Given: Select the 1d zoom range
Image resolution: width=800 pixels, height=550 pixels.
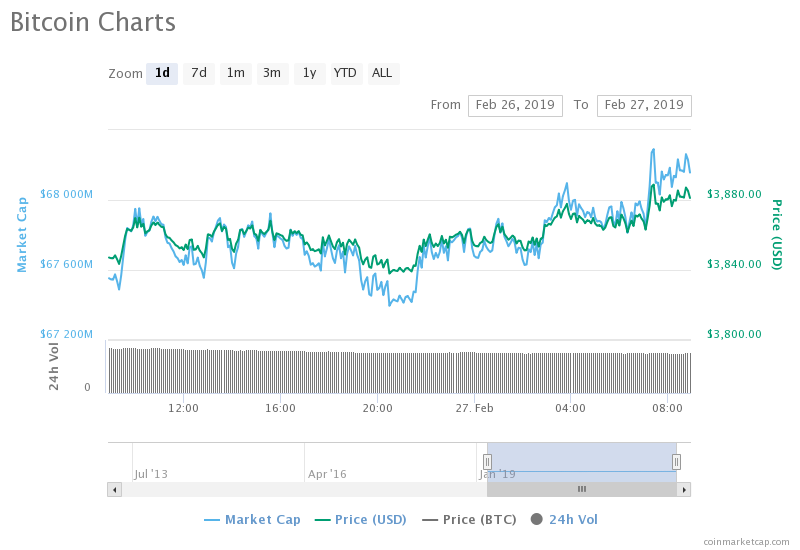Looking at the screenshot, I should (162, 73).
